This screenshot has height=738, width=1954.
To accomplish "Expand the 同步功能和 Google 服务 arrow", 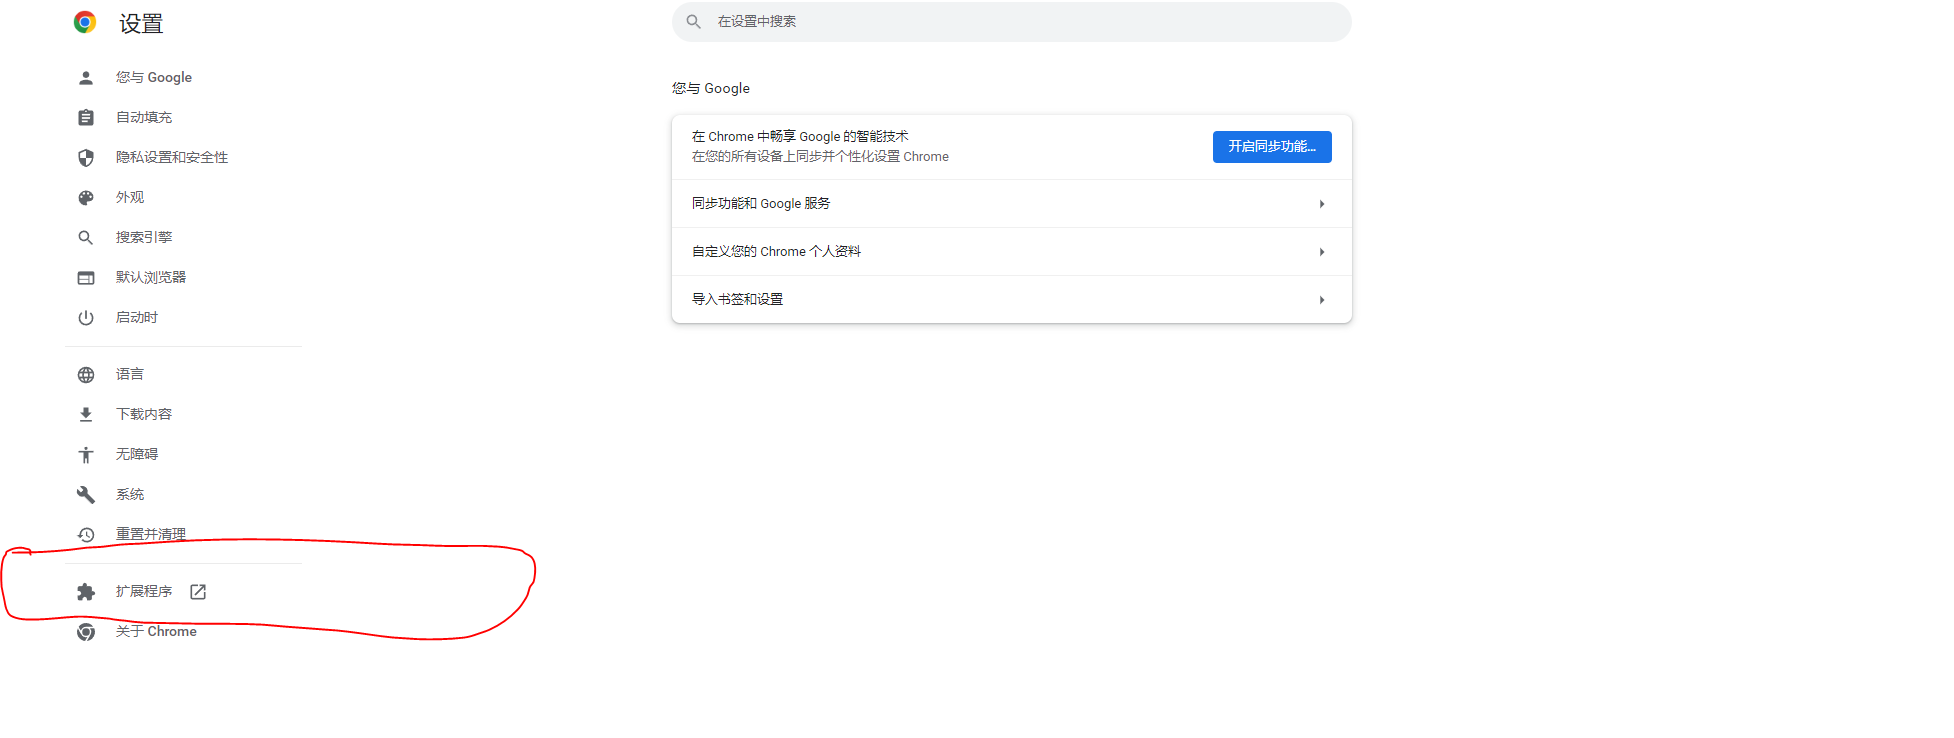I will point(1322,204).
